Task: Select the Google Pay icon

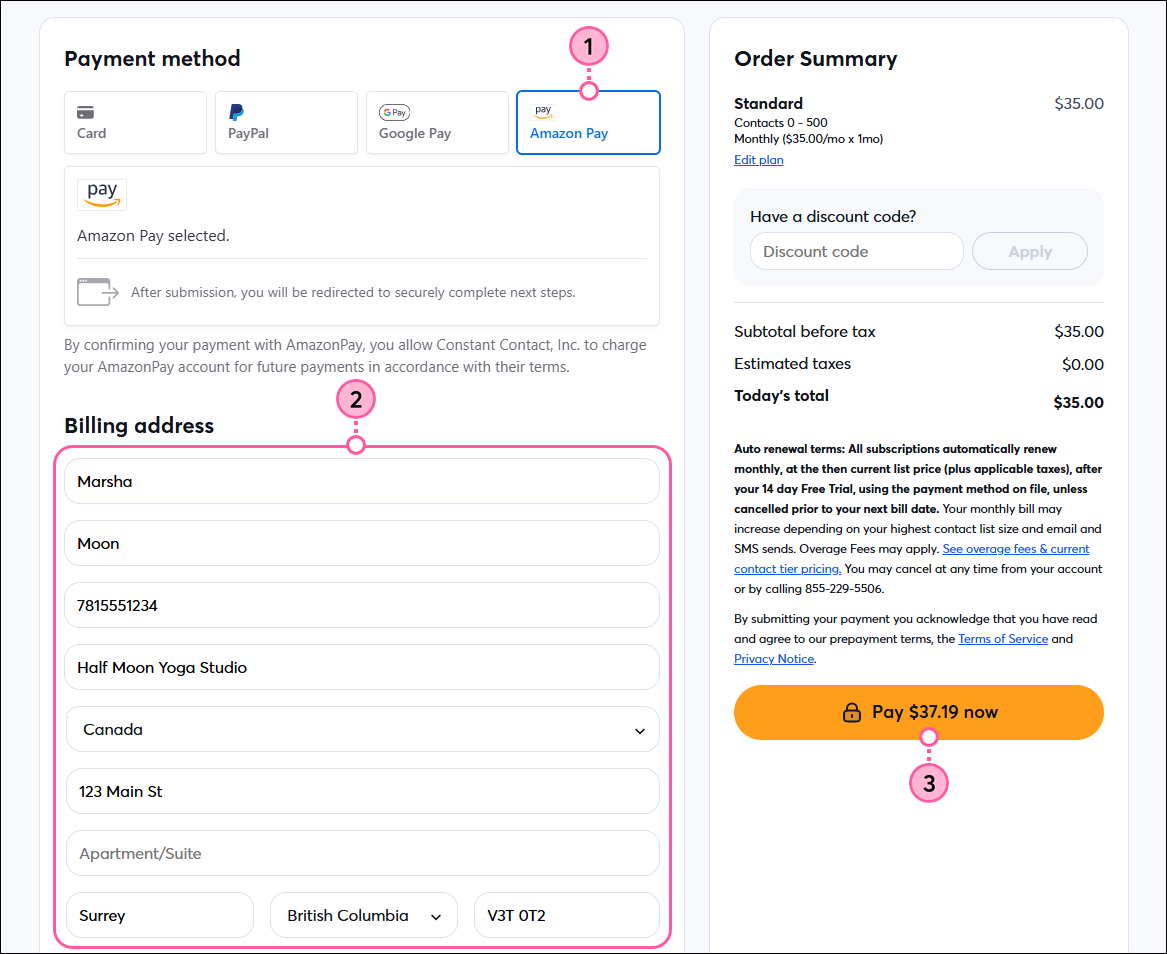Action: point(394,112)
